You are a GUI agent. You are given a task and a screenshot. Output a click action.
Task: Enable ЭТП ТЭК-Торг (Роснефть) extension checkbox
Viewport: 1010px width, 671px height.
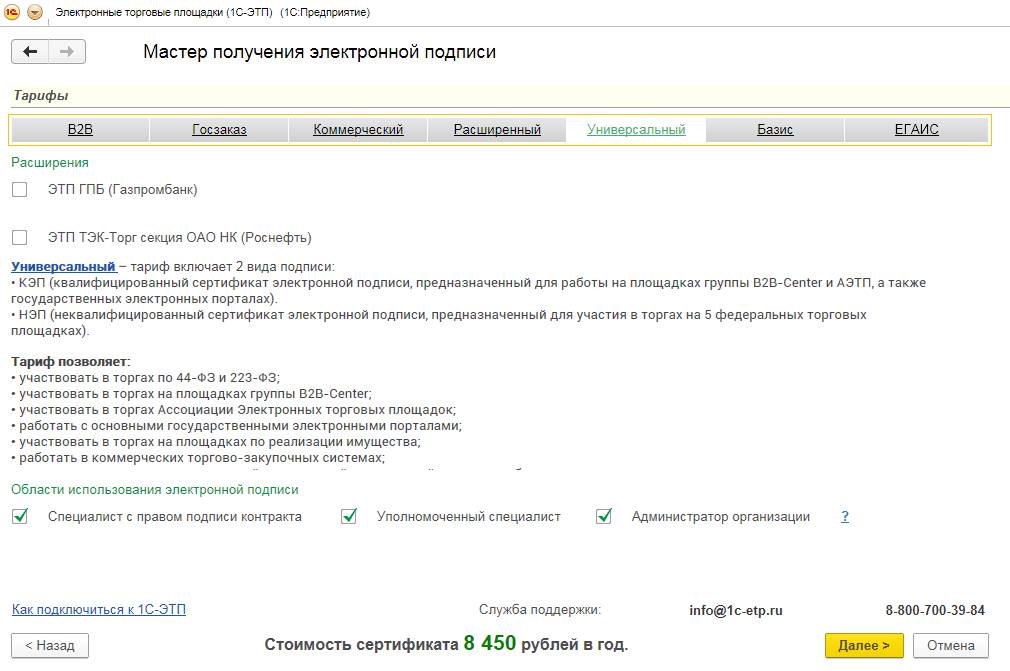click(20, 238)
